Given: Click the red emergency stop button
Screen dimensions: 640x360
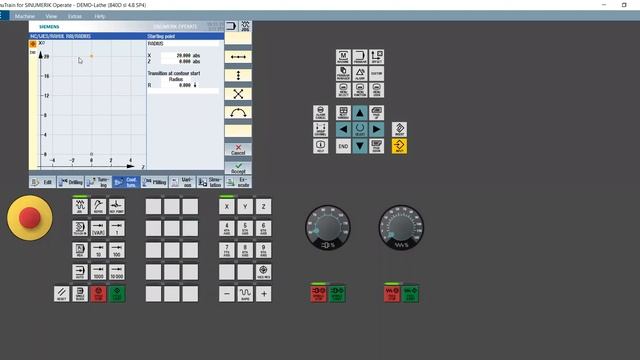Looking at the screenshot, I should coord(29,218).
